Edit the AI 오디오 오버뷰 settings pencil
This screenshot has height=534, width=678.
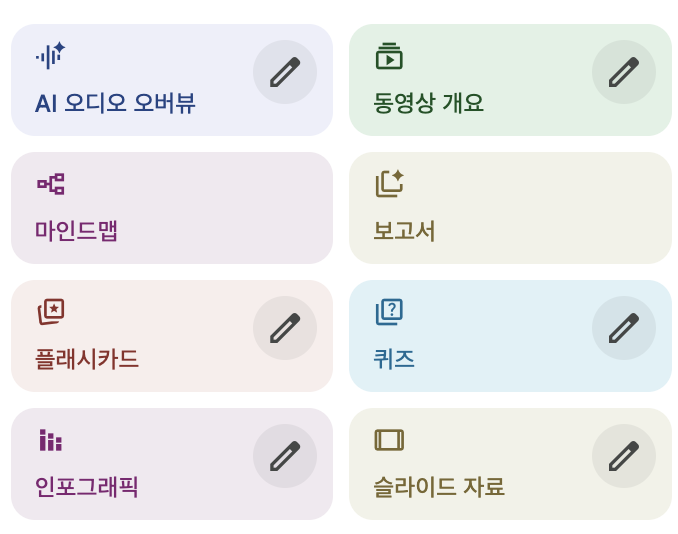[285, 72]
